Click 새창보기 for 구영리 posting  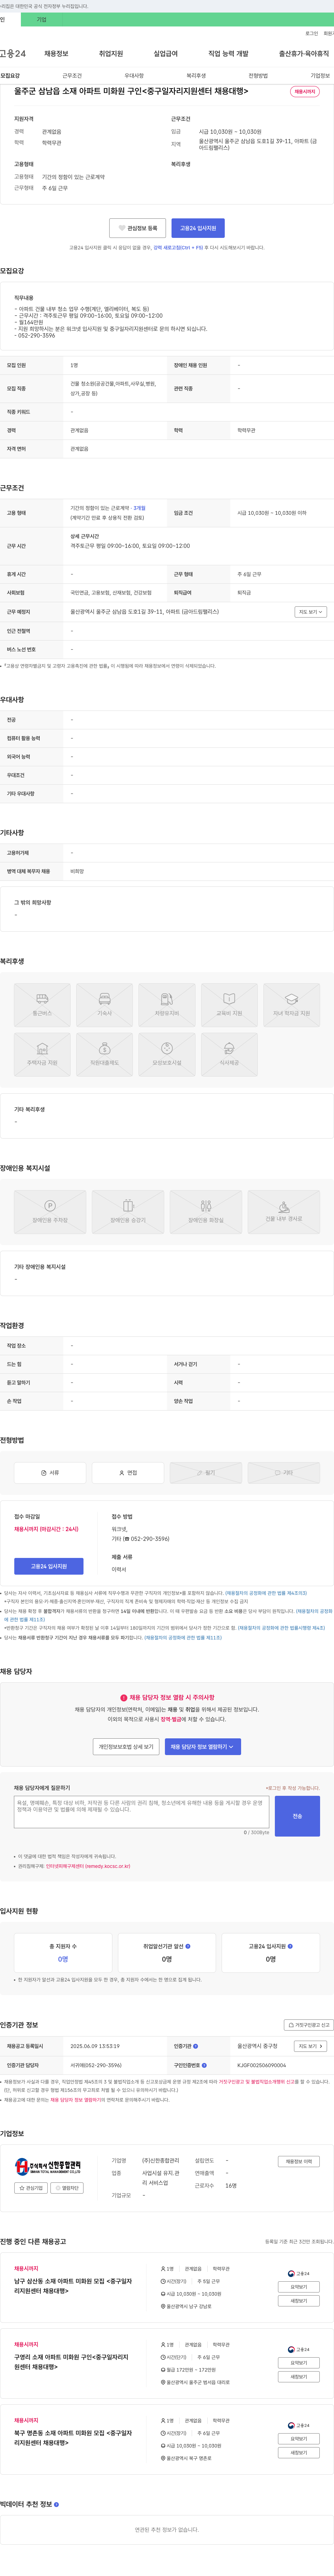click(x=299, y=2377)
